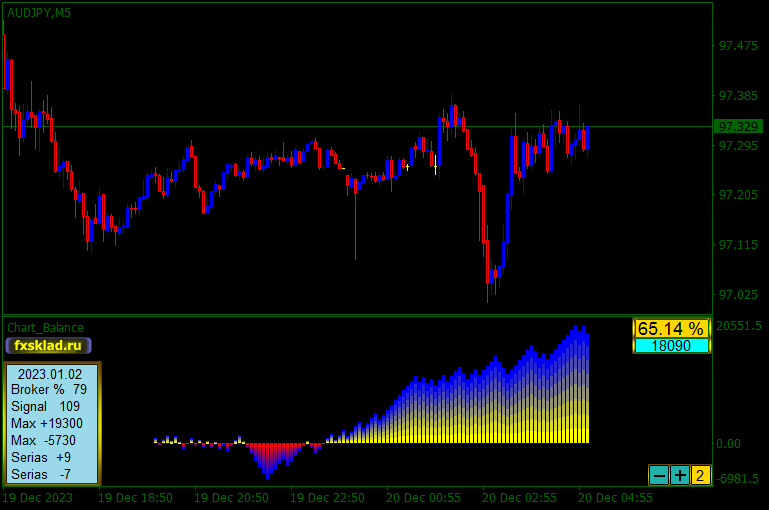769x510 pixels.
Task: Click the 20 Dec 02:55 time label
Action: pyautogui.click(x=519, y=498)
